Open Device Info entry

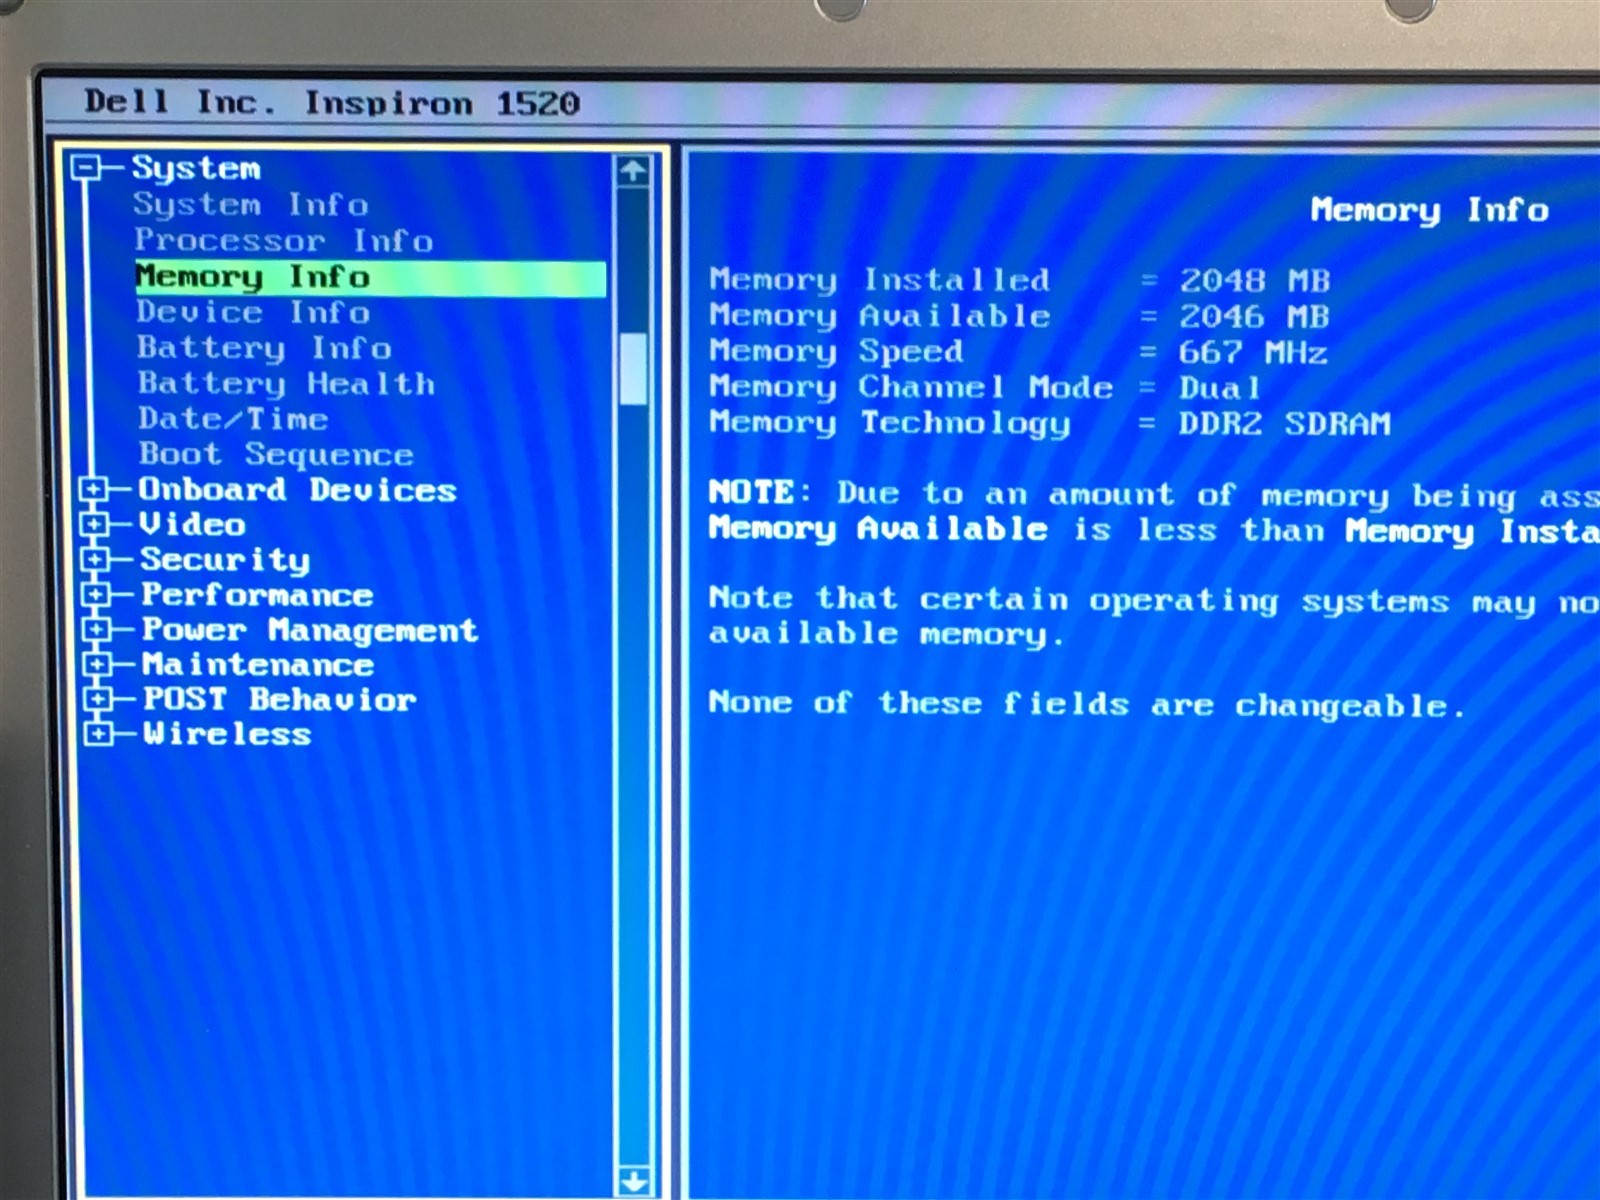click(253, 312)
